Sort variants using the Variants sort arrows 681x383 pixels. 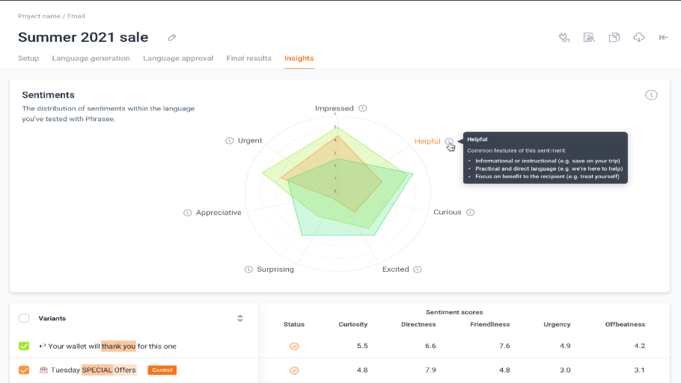tap(240, 318)
